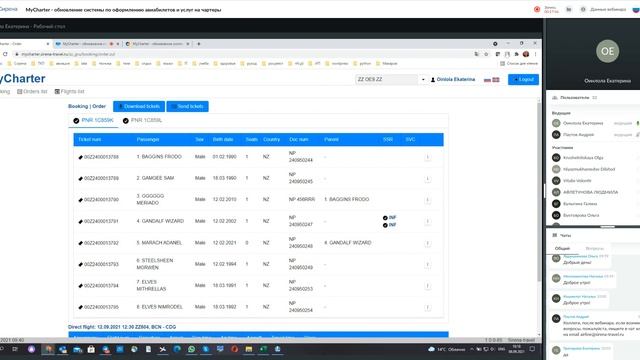Click the Birth date column header
640x360 pixels.
(x=223, y=140)
